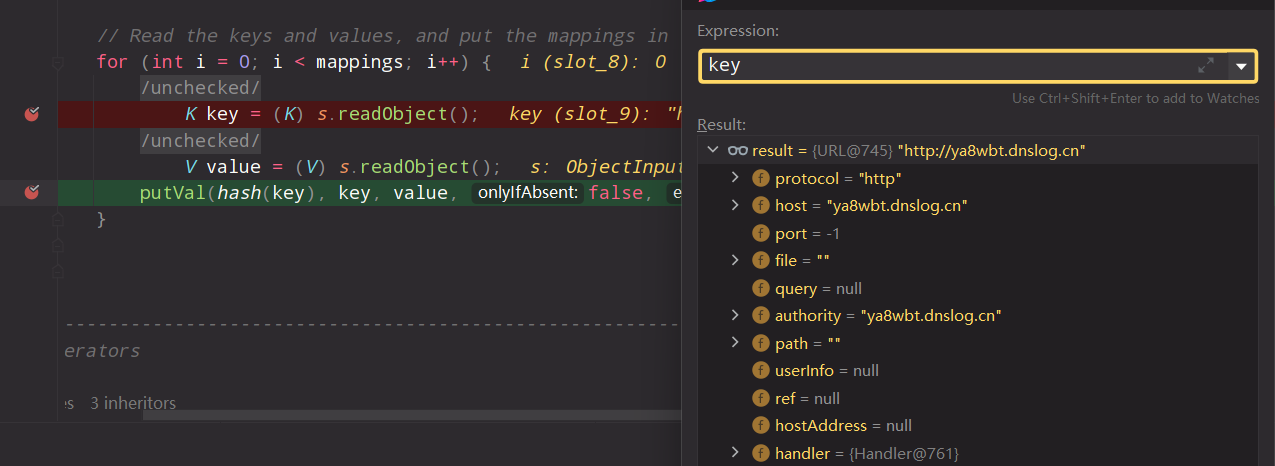Select the path field row

[807, 343]
